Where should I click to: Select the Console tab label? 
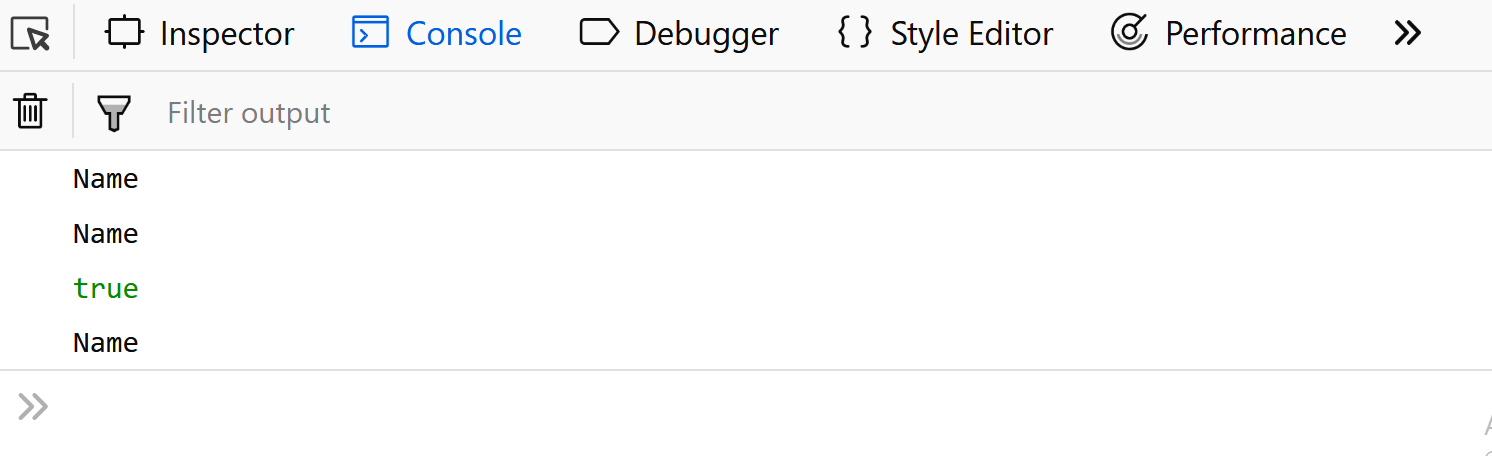[464, 34]
